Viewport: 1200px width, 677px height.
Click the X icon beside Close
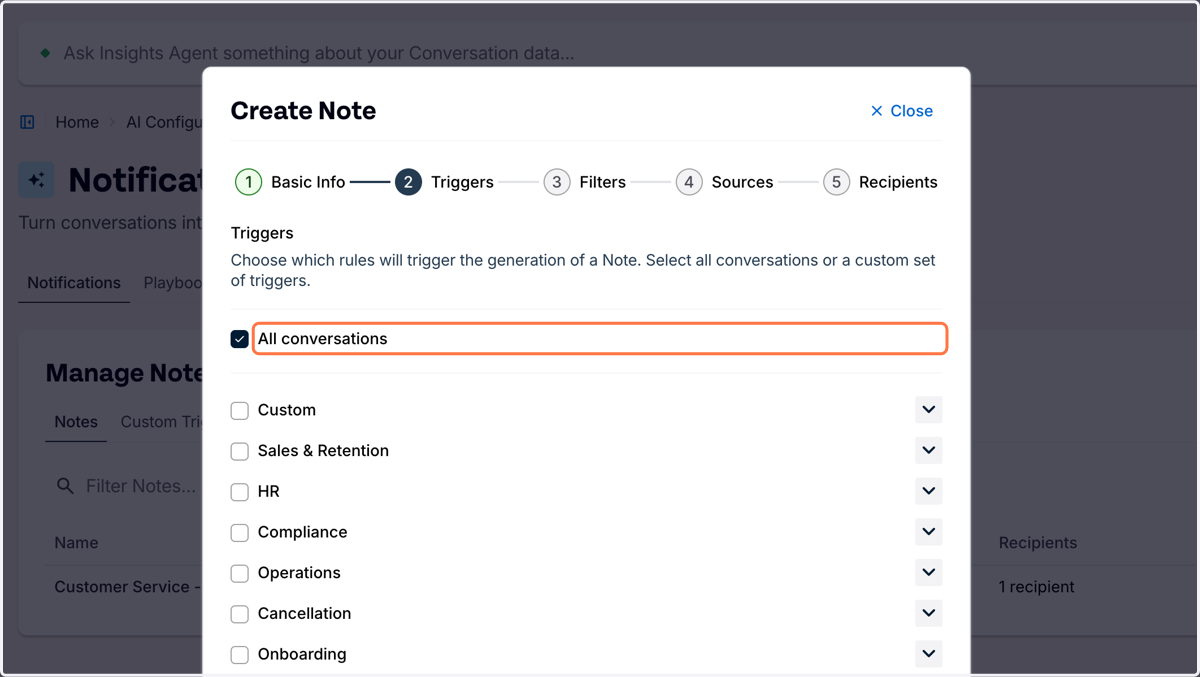(x=877, y=111)
